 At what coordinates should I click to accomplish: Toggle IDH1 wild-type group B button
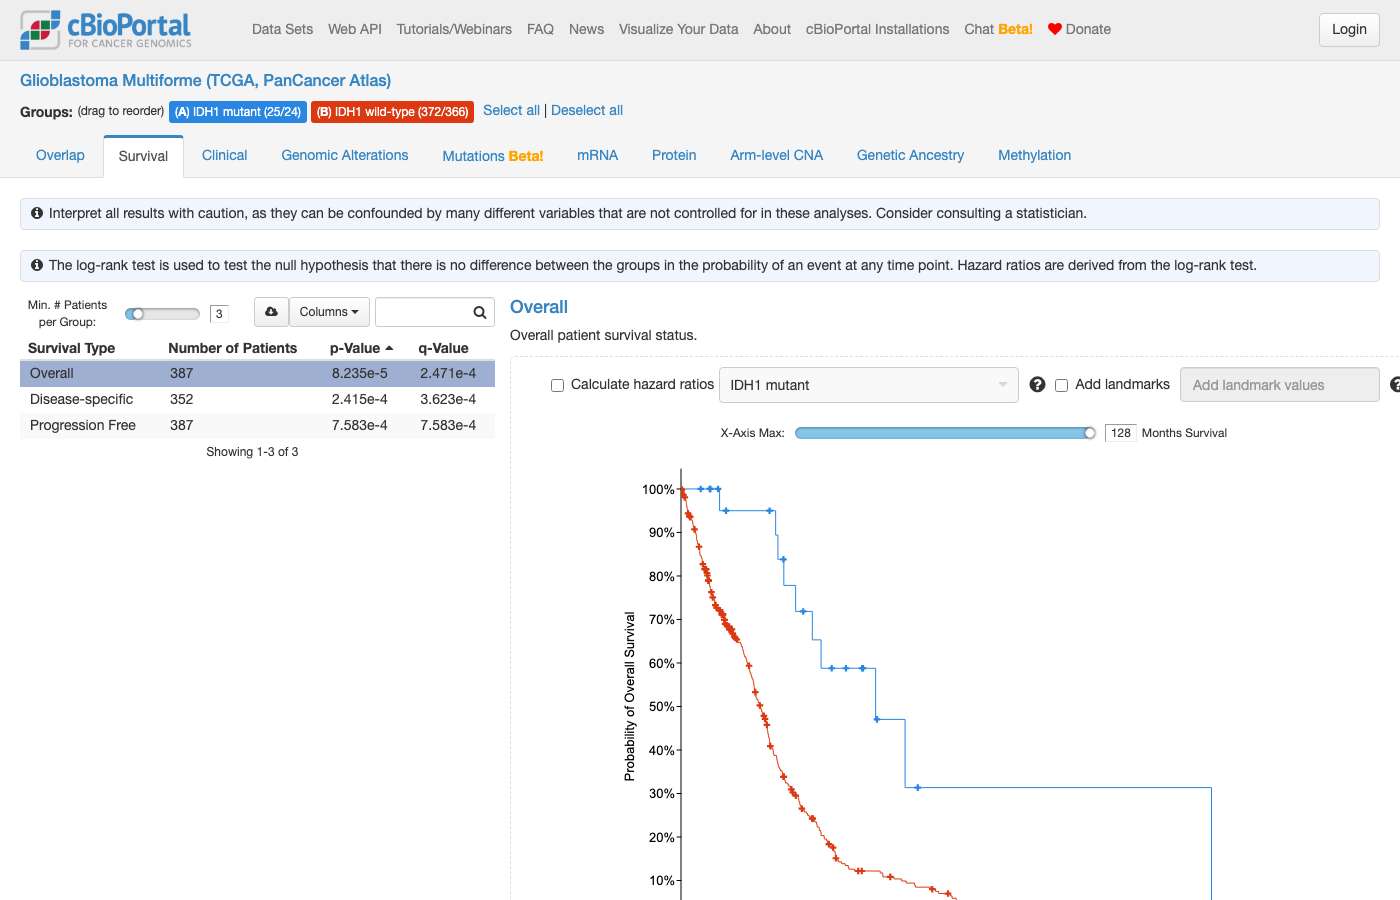click(x=392, y=112)
